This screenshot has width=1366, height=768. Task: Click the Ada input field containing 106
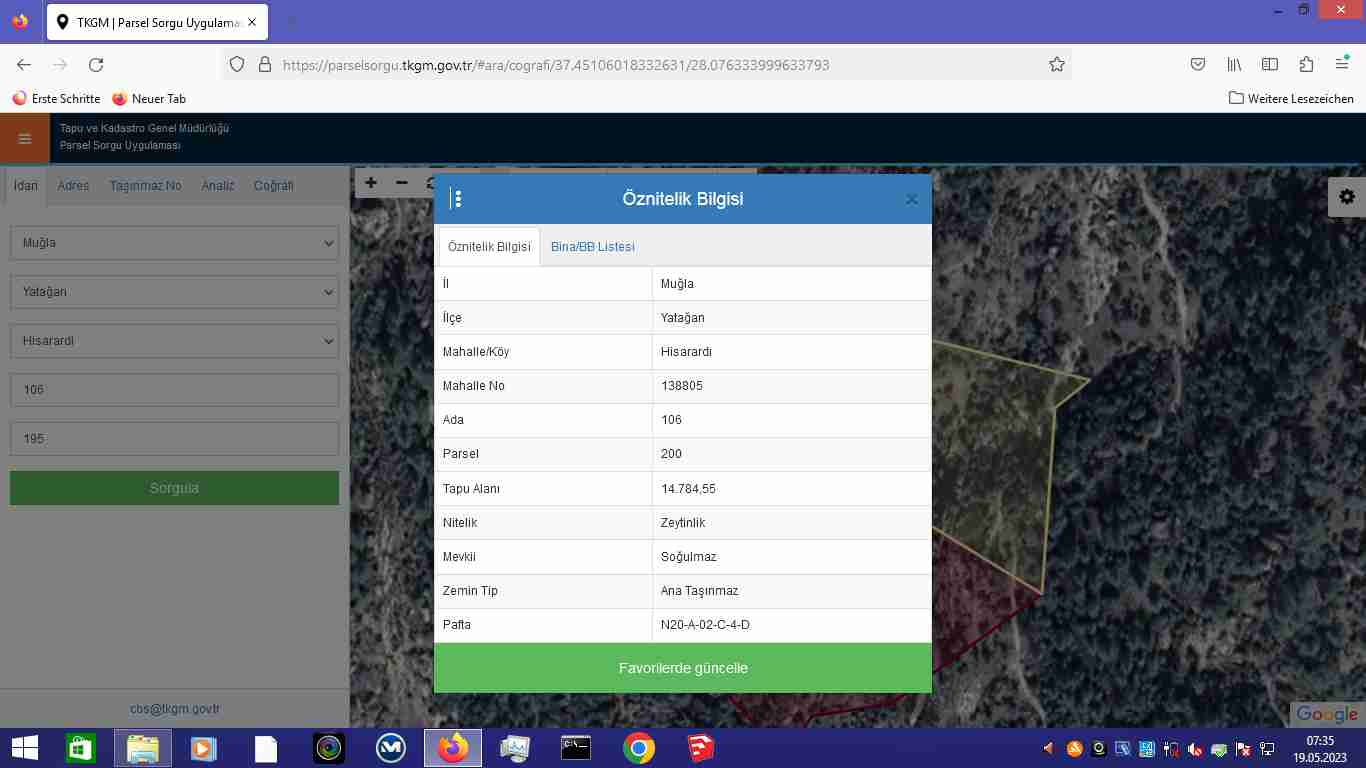[x=174, y=390]
